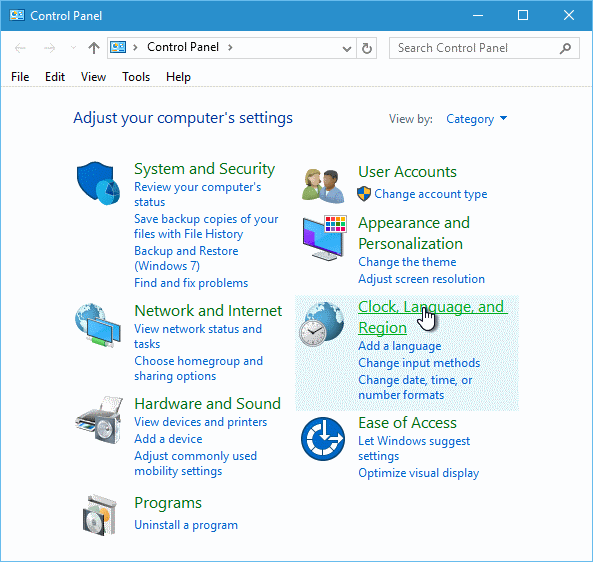The height and width of the screenshot is (562, 593).
Task: Open the Help menu
Action: (x=178, y=77)
